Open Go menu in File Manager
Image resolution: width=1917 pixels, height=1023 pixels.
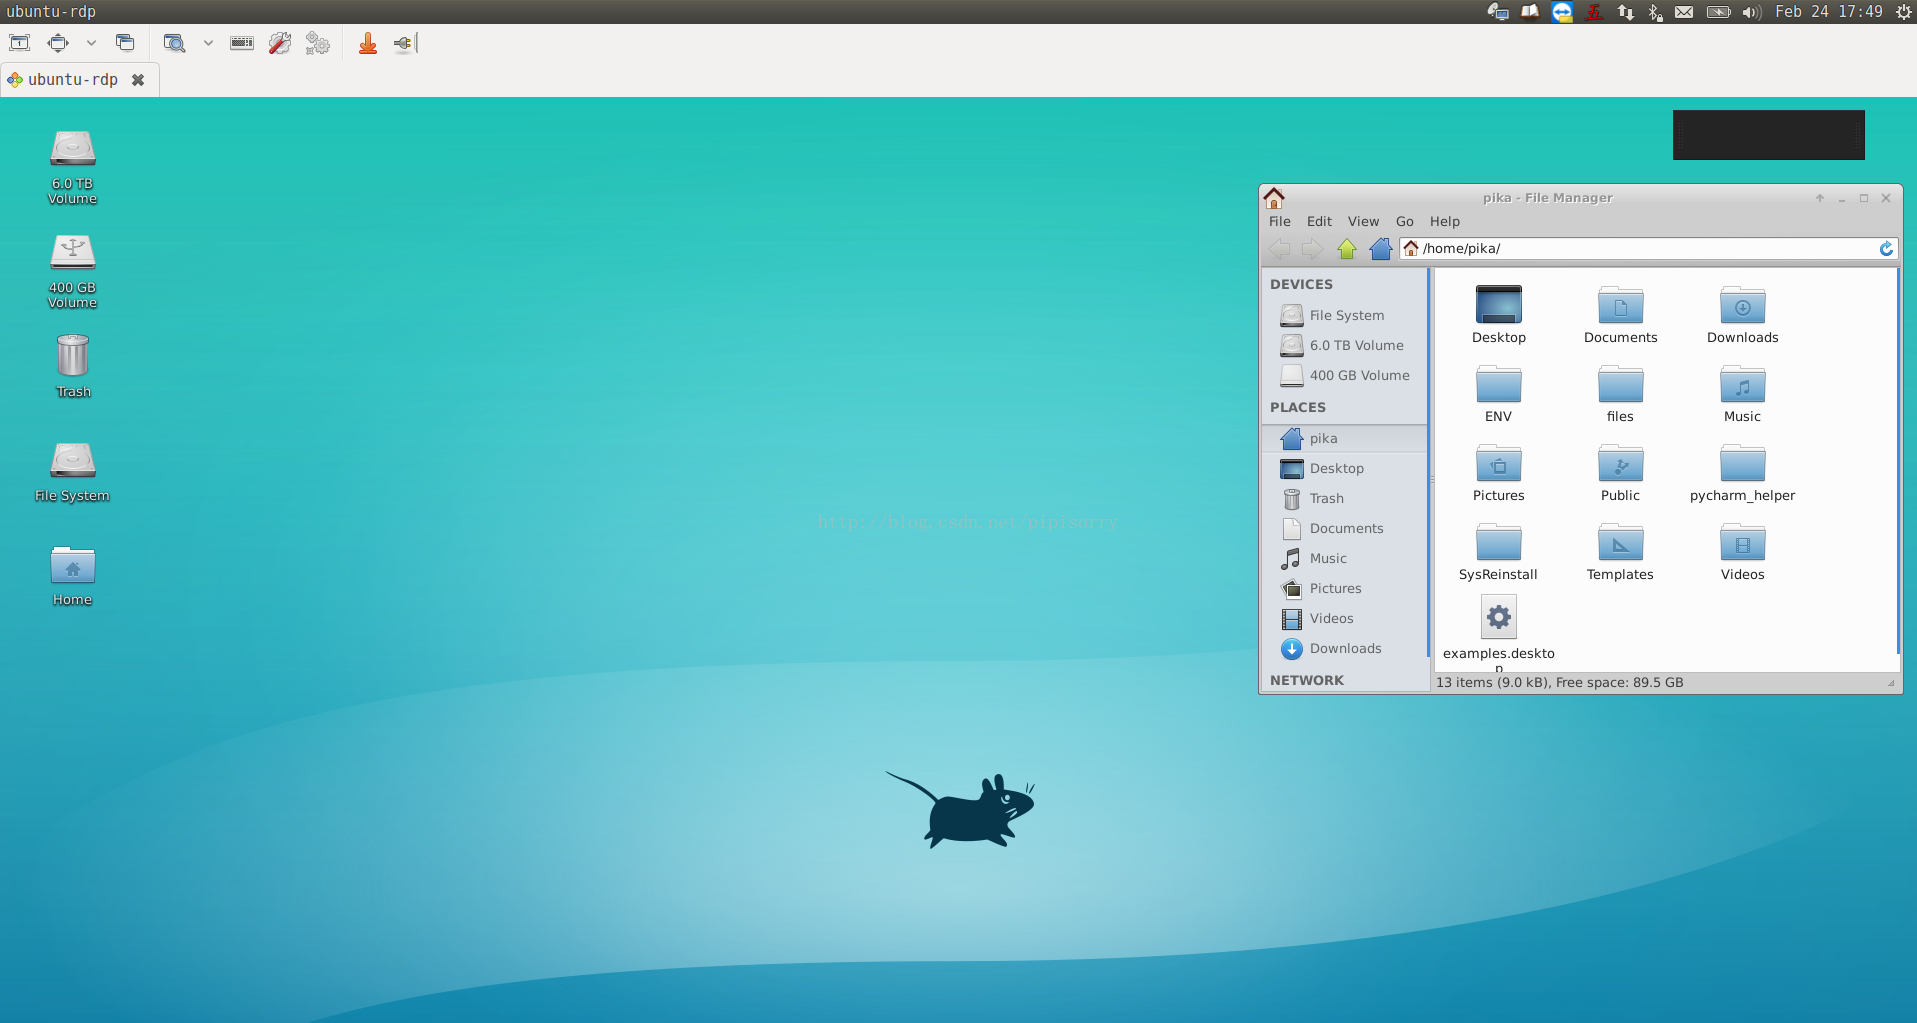[1405, 222]
